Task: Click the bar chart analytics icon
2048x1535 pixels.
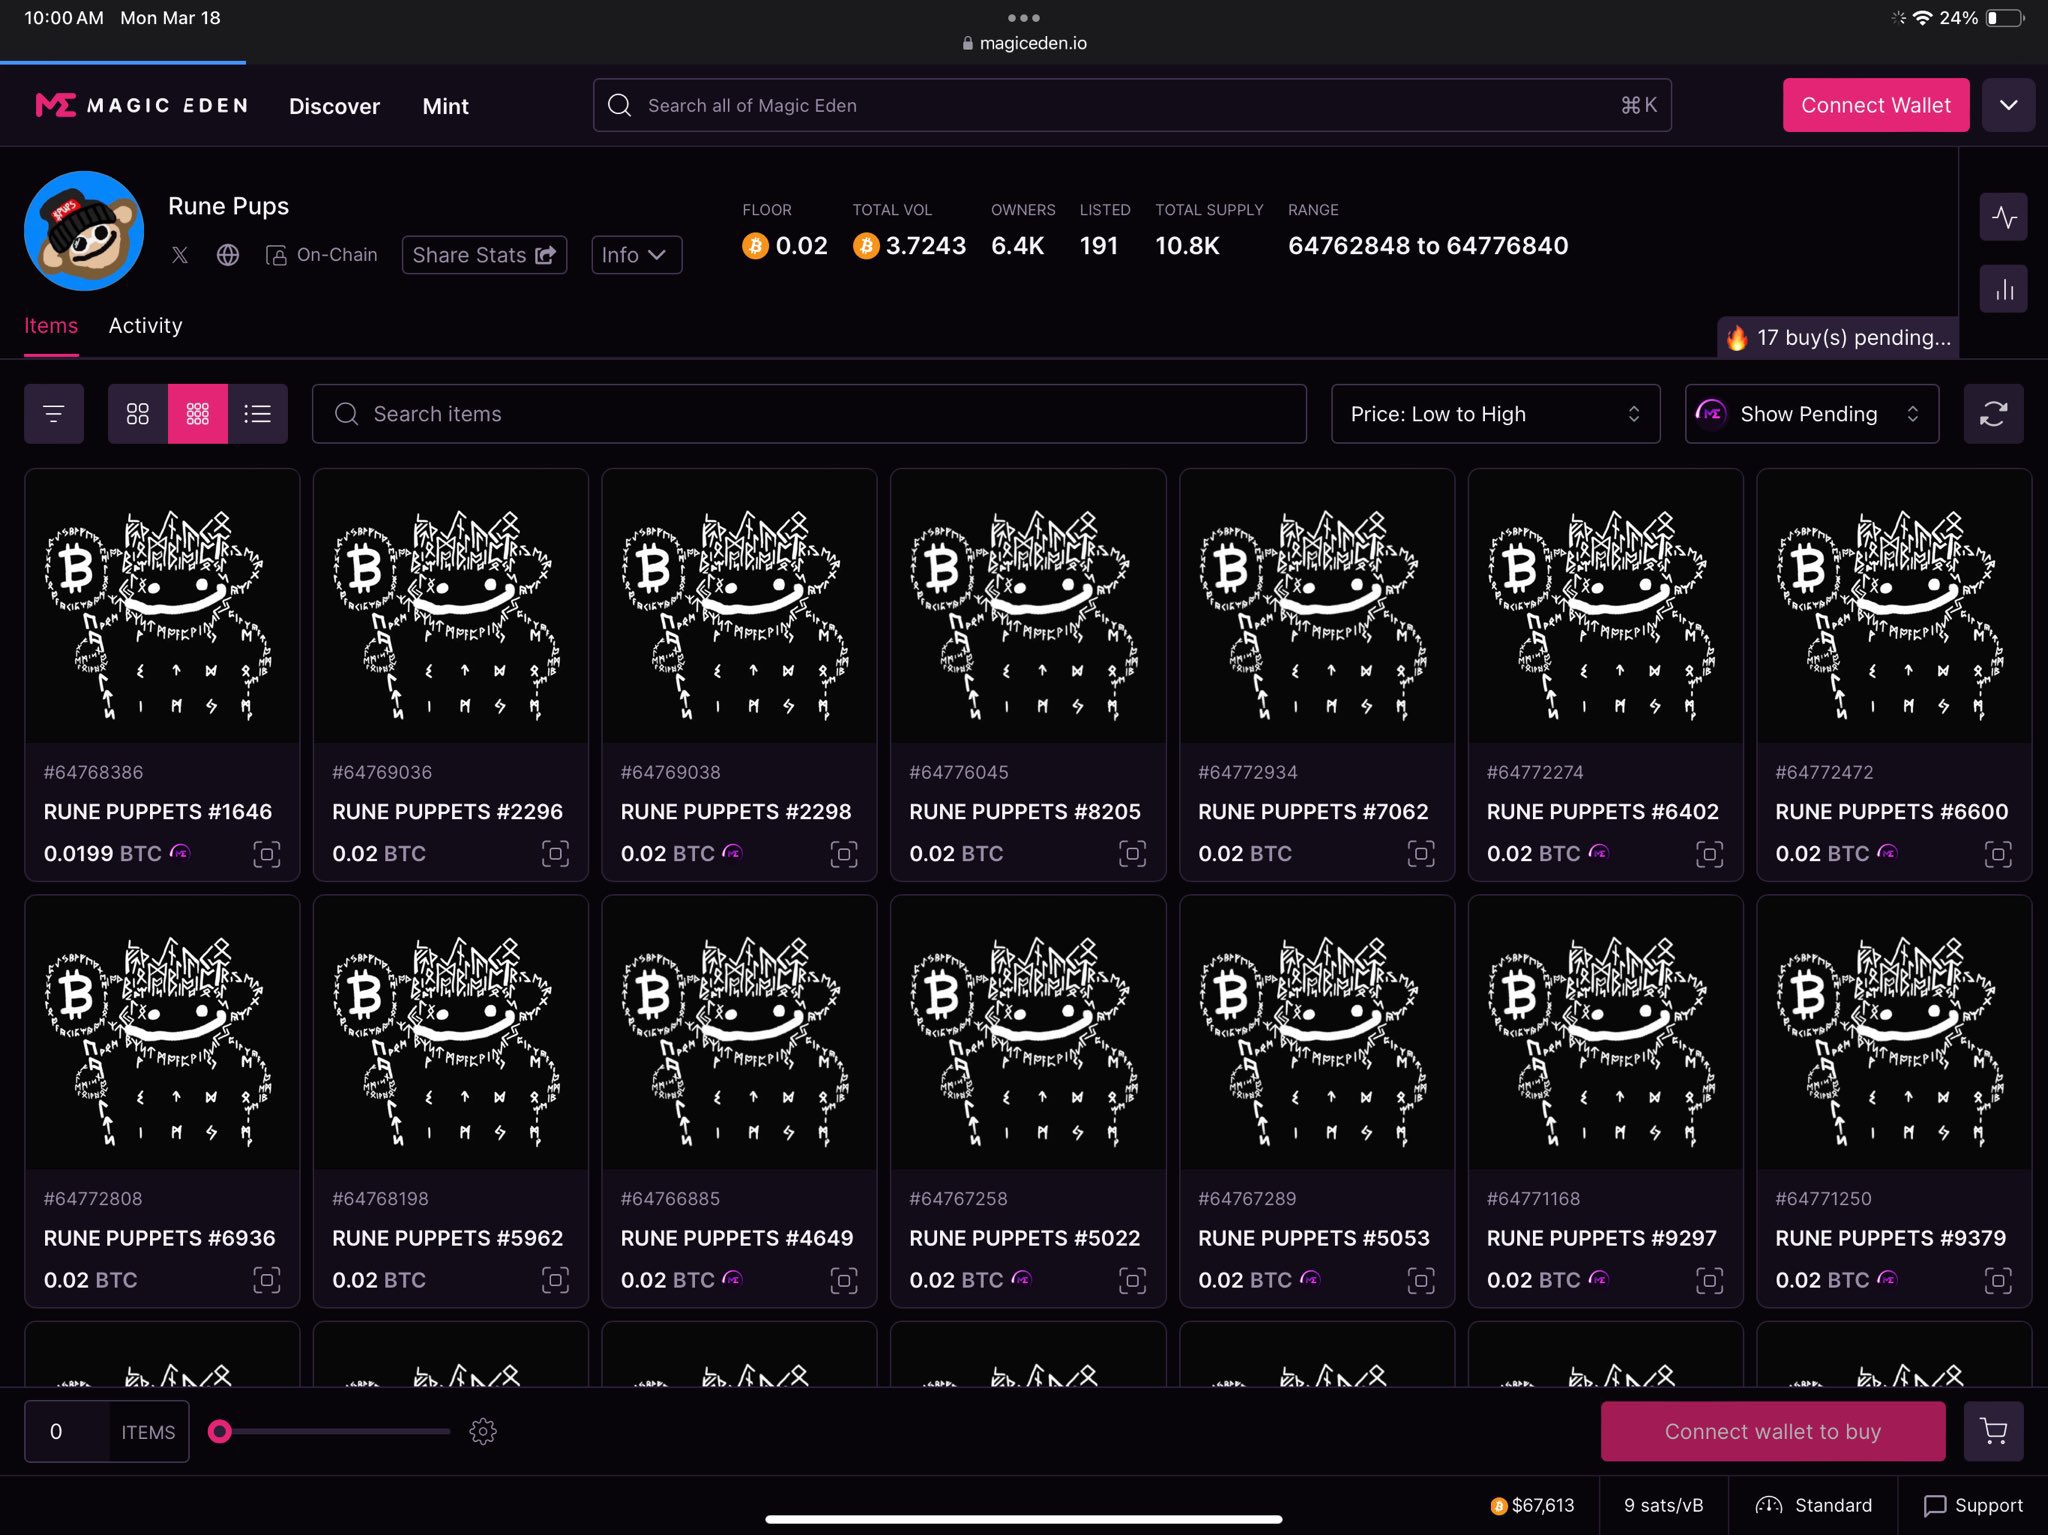Action: click(2003, 289)
